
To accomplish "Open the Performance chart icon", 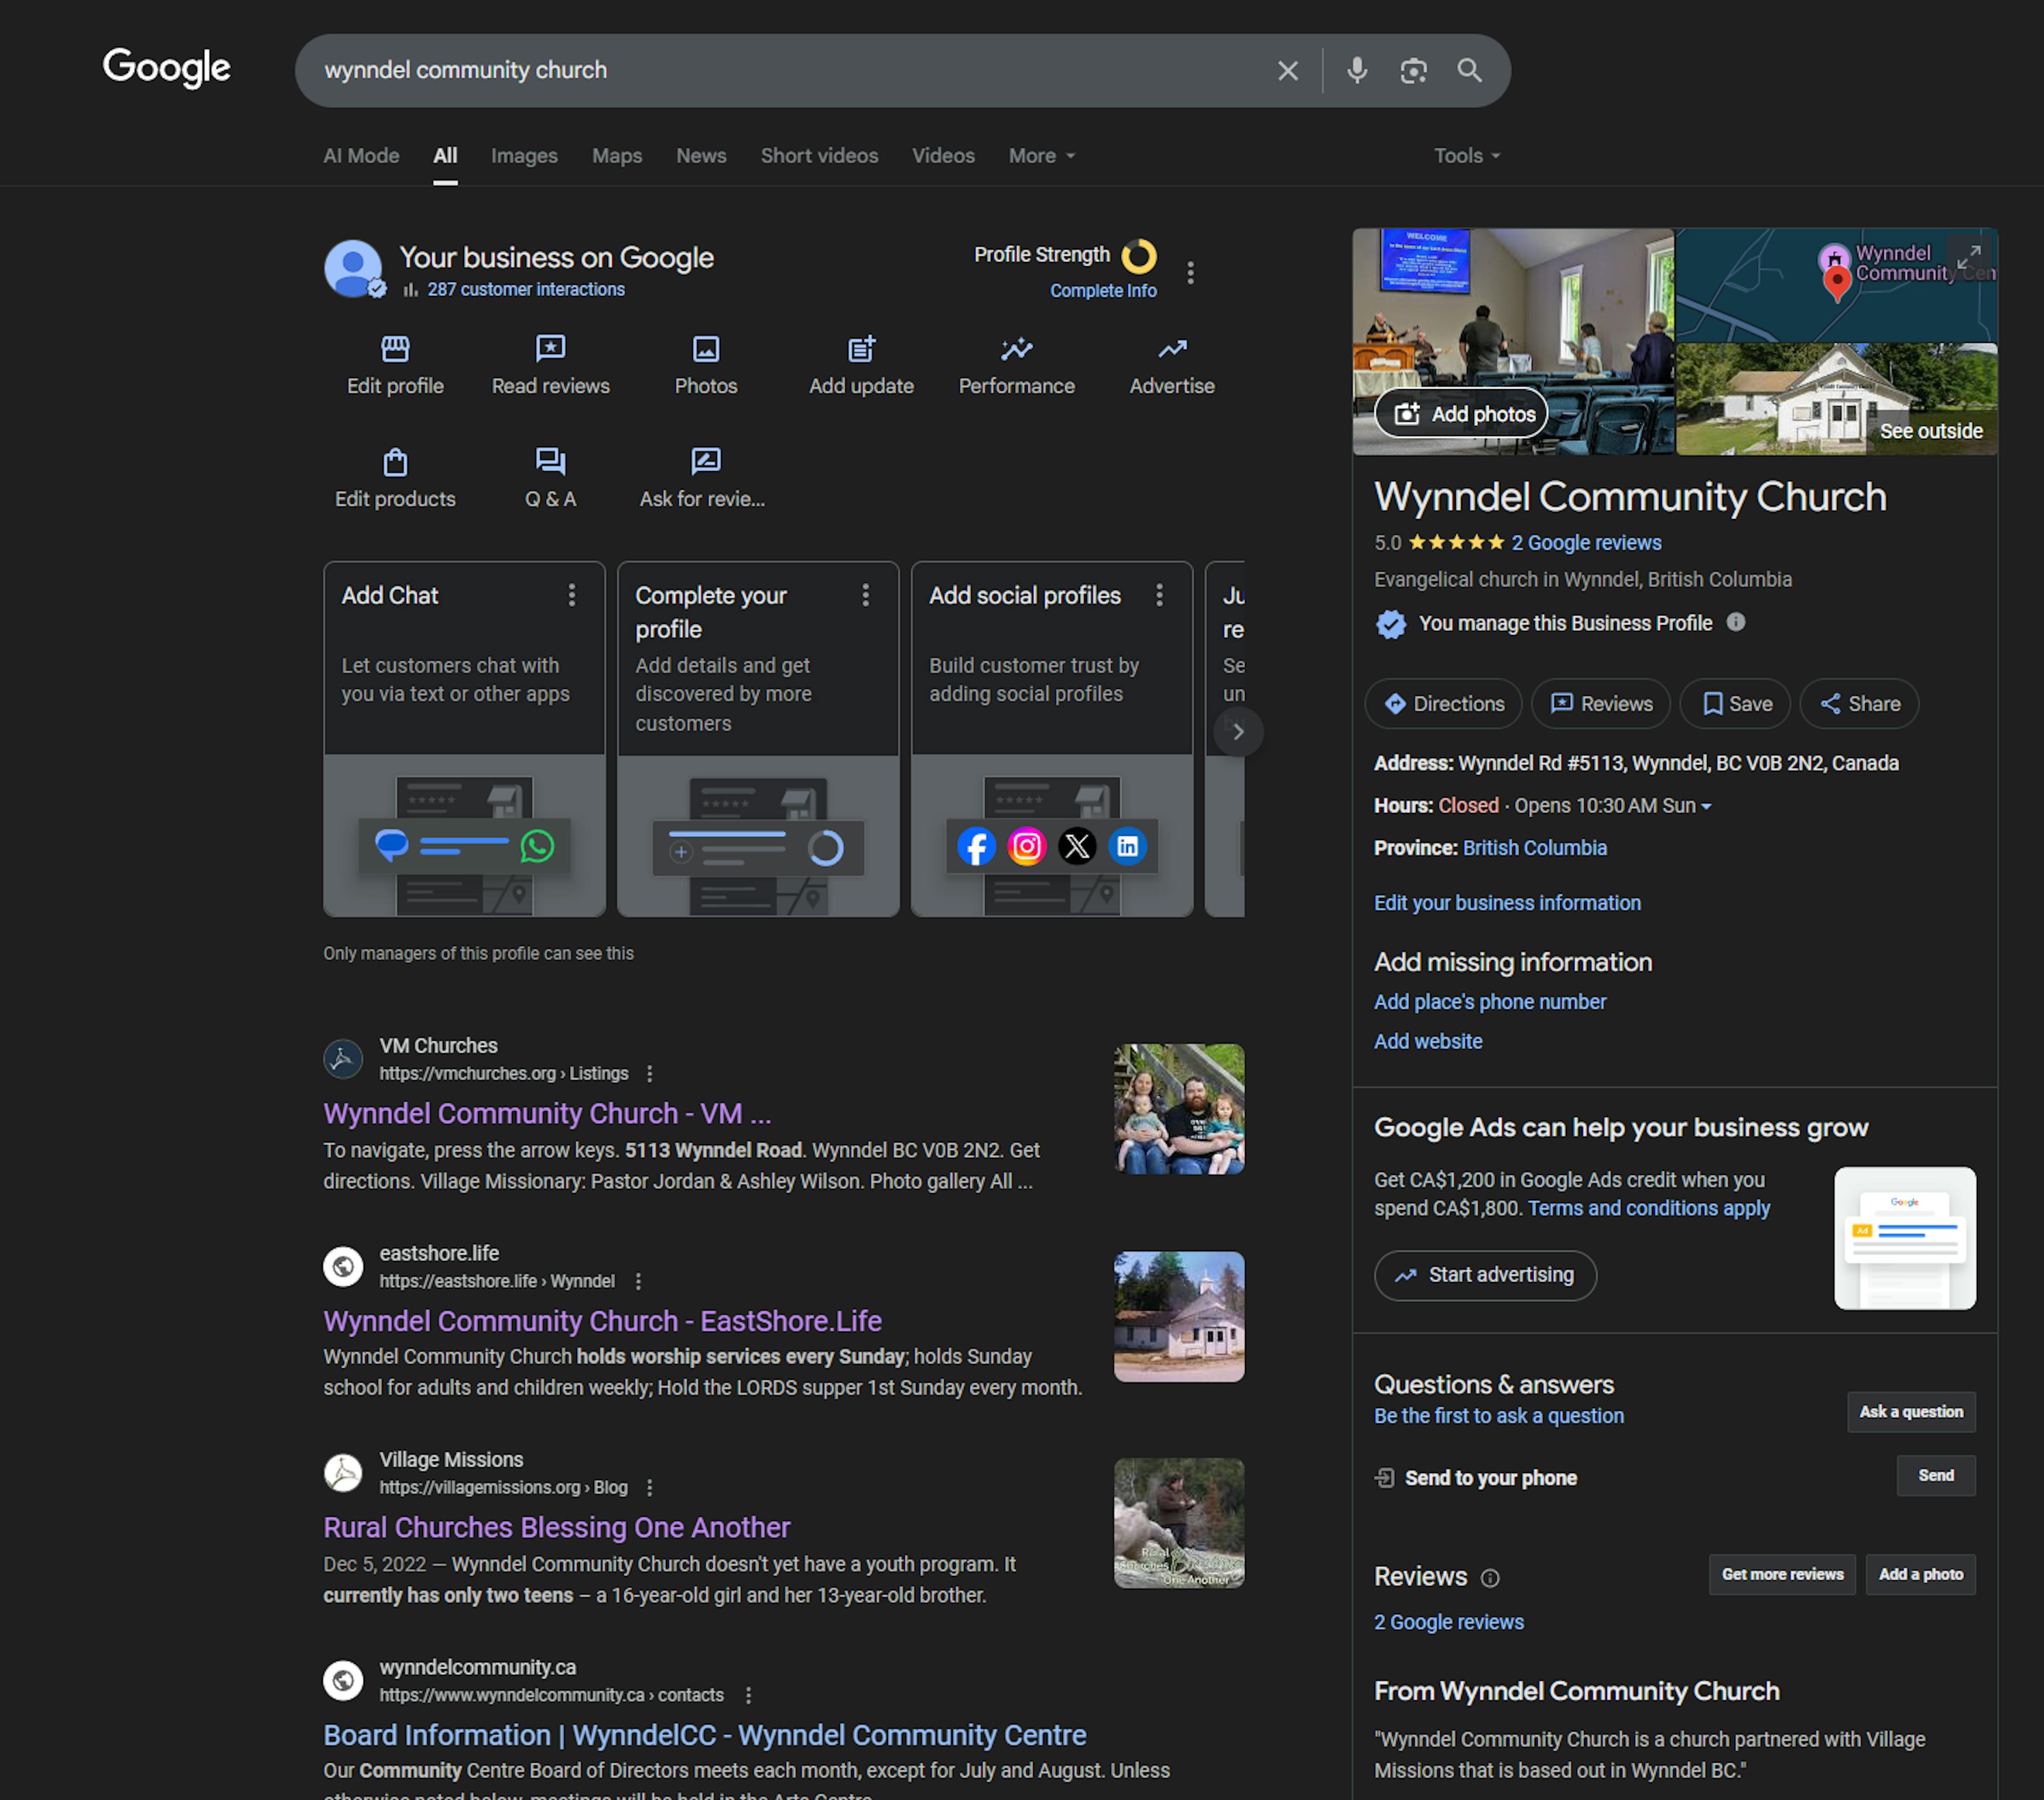I will coord(1016,349).
